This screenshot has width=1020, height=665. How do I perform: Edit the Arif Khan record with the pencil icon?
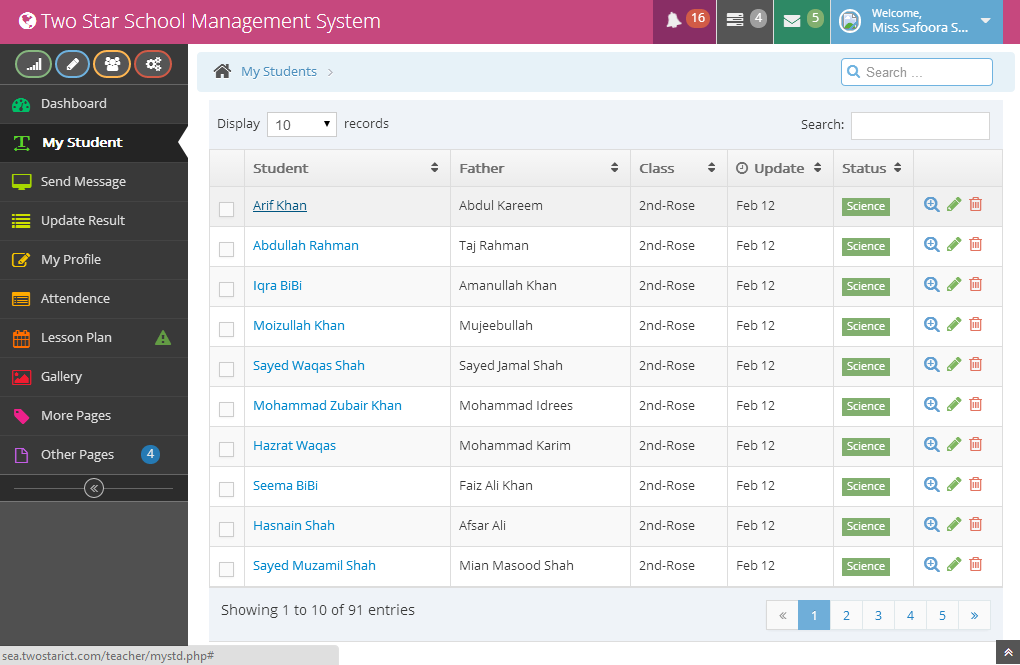[954, 205]
